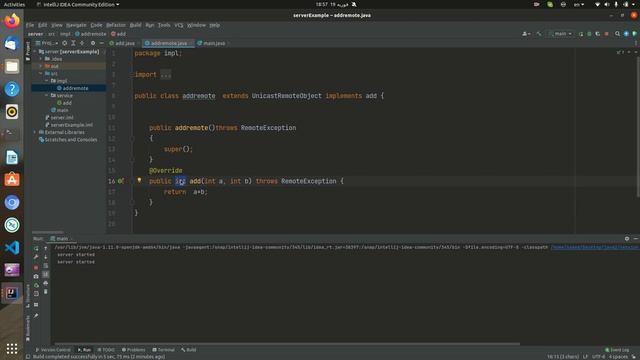Launch Firefox from the dock

[x=12, y=20]
